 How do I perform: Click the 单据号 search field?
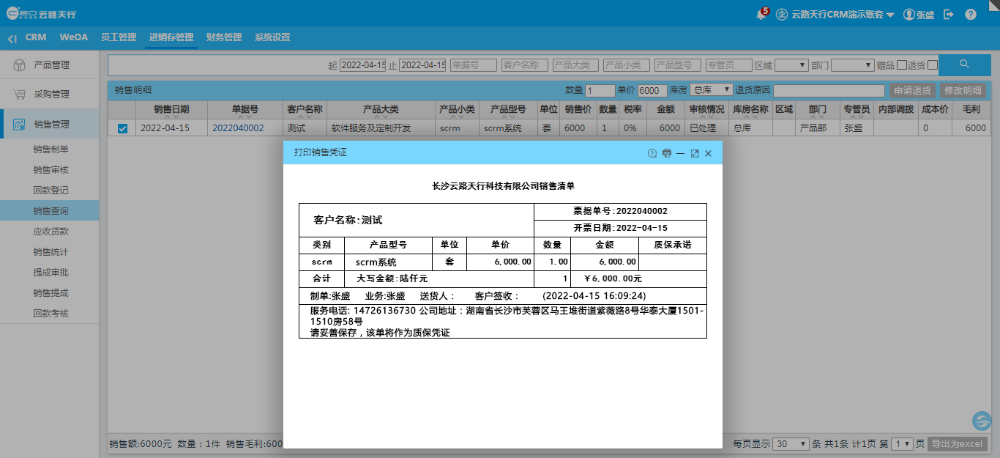473,65
